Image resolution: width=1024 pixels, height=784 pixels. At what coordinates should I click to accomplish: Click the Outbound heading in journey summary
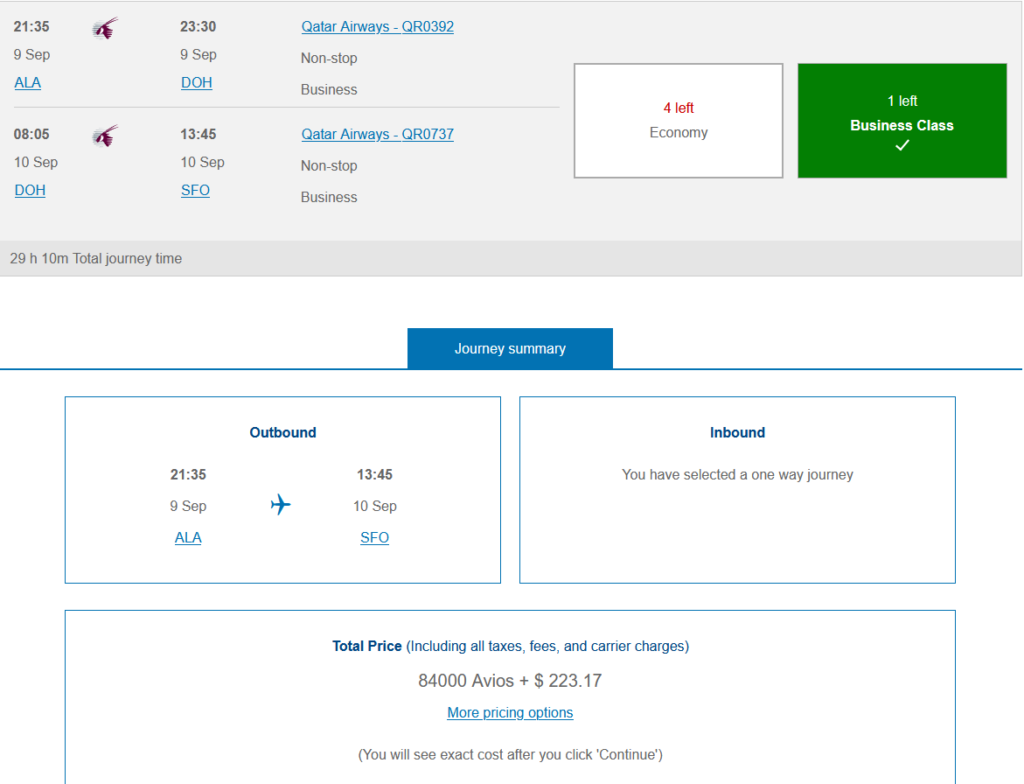(x=283, y=433)
